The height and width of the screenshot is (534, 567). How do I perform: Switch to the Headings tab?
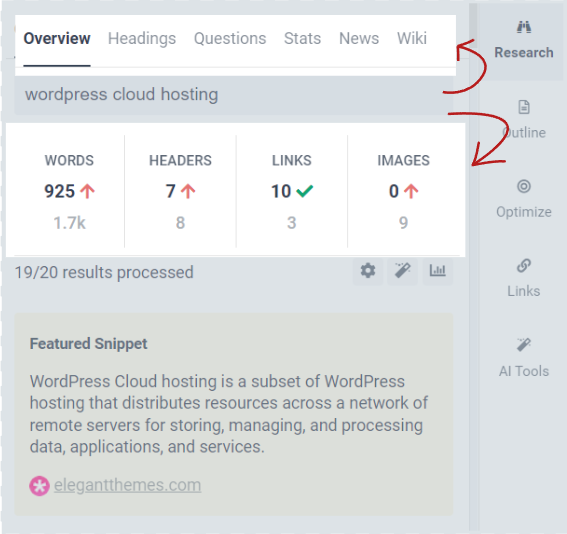(142, 38)
